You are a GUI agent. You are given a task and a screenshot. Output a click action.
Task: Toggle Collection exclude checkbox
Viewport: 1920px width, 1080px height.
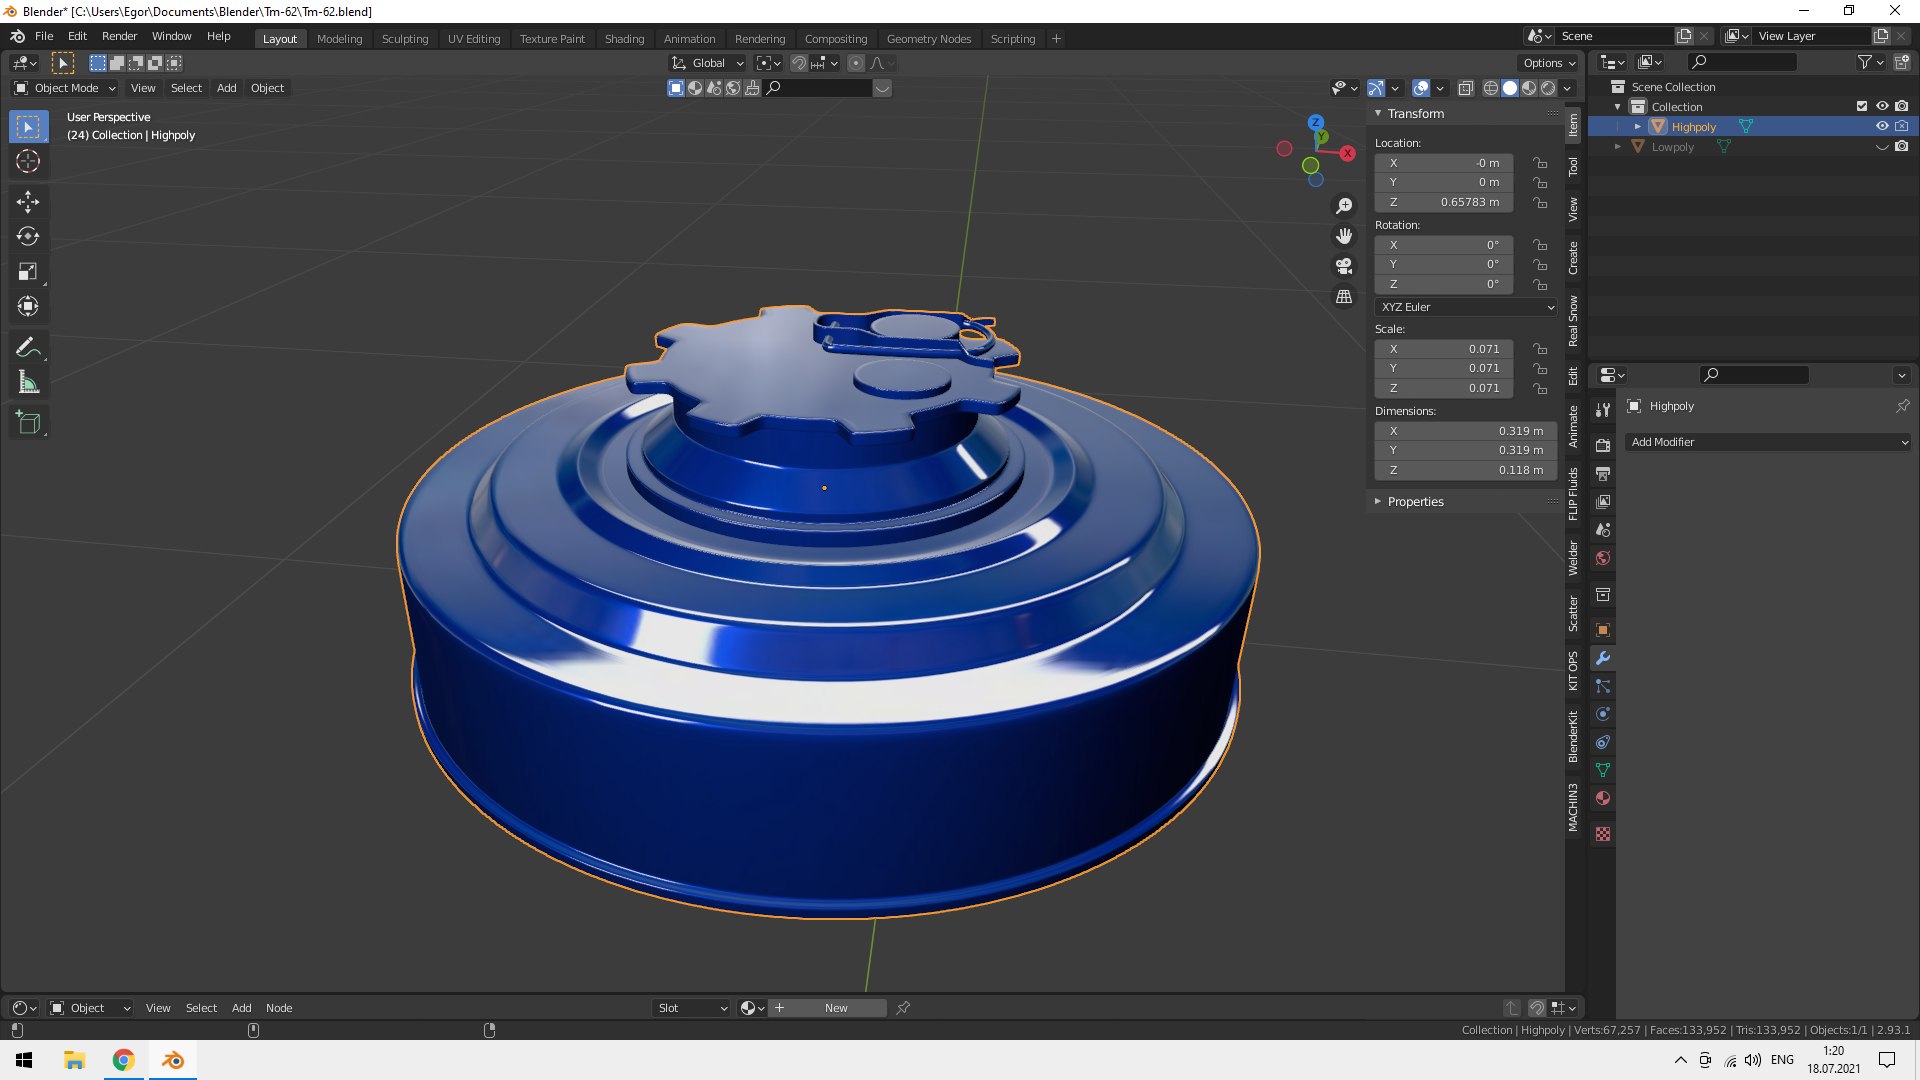(x=1862, y=107)
